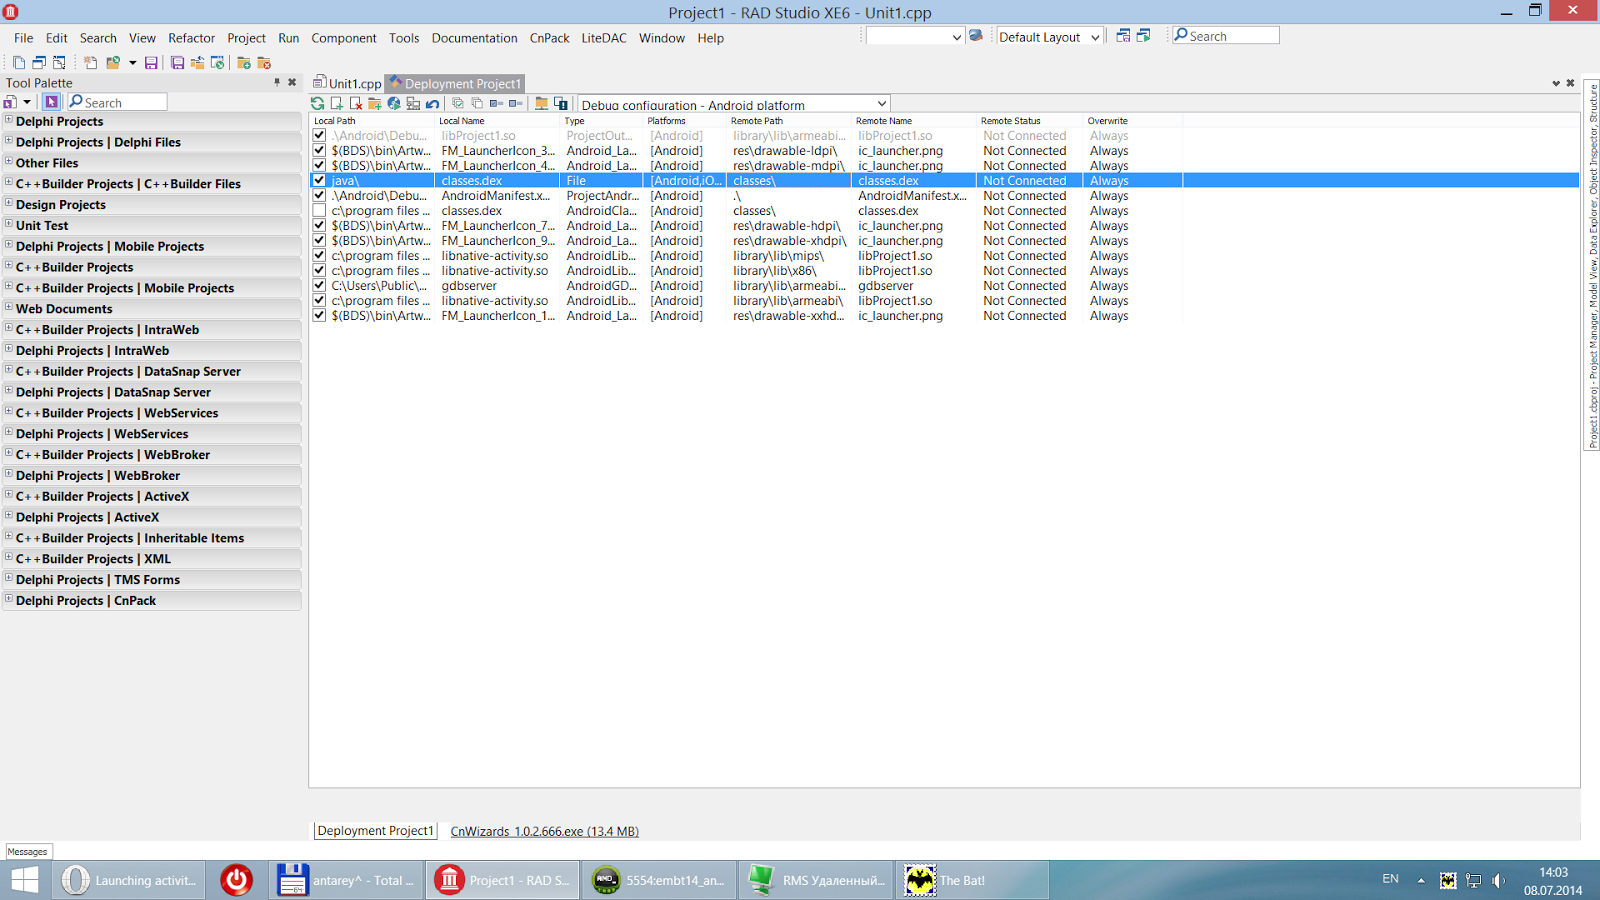Click the Delete Selected Files icon with red X
Image resolution: width=1600 pixels, height=900 pixels.
356,104
